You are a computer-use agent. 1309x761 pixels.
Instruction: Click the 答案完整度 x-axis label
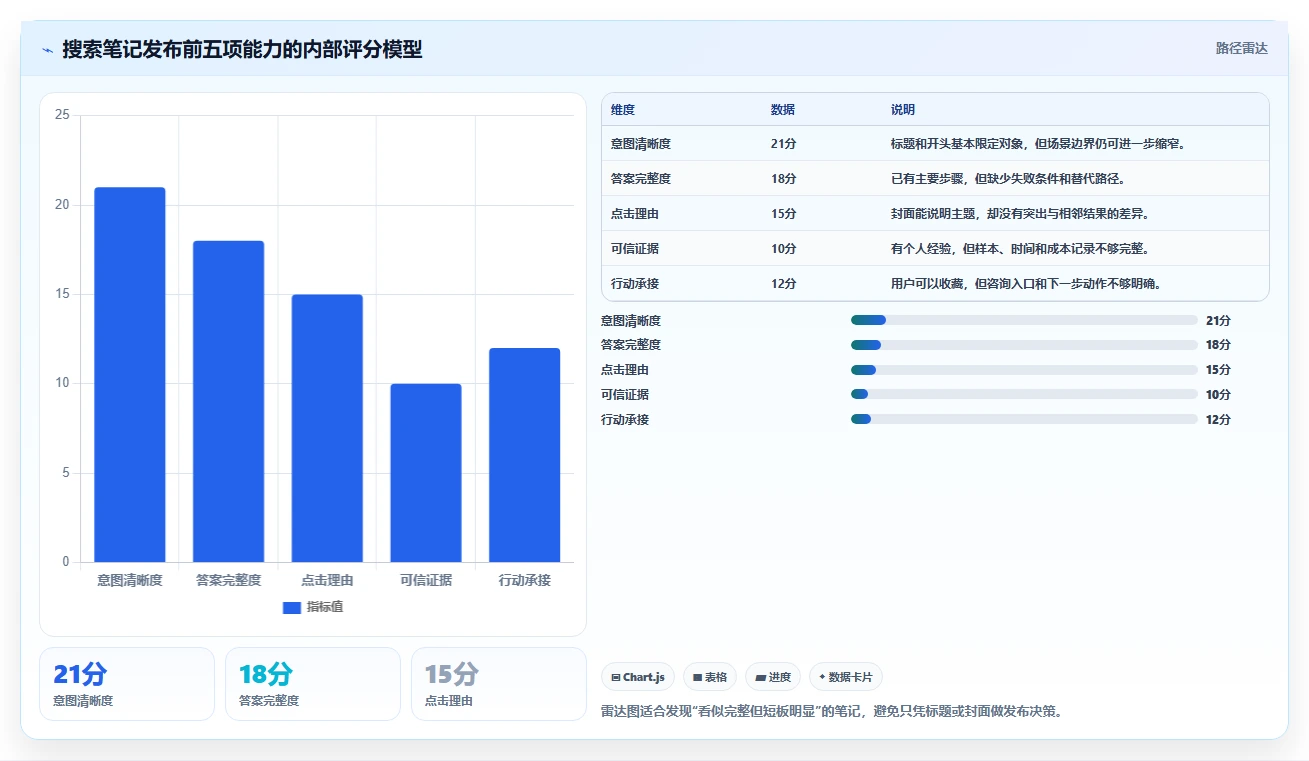[x=228, y=580]
